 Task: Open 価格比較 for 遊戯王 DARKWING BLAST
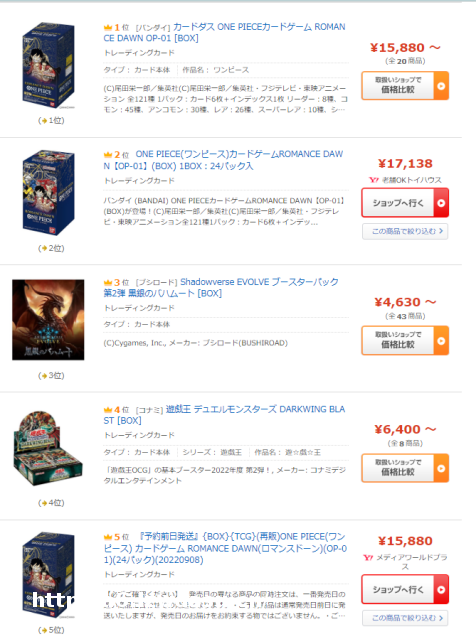pos(405,468)
